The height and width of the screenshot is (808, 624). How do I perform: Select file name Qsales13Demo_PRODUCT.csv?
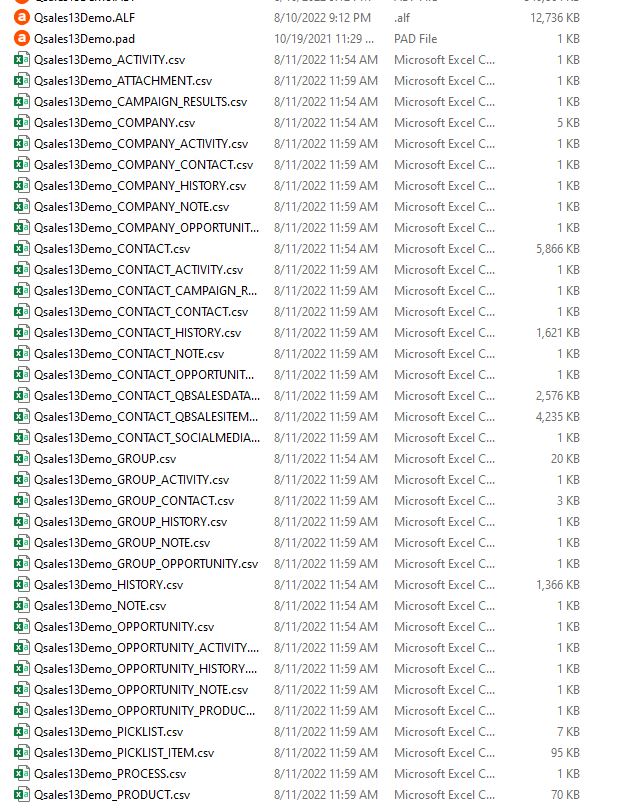[x=112, y=795]
